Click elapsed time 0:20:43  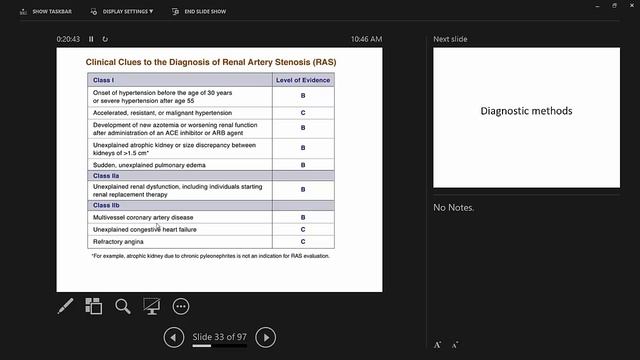[68, 39]
